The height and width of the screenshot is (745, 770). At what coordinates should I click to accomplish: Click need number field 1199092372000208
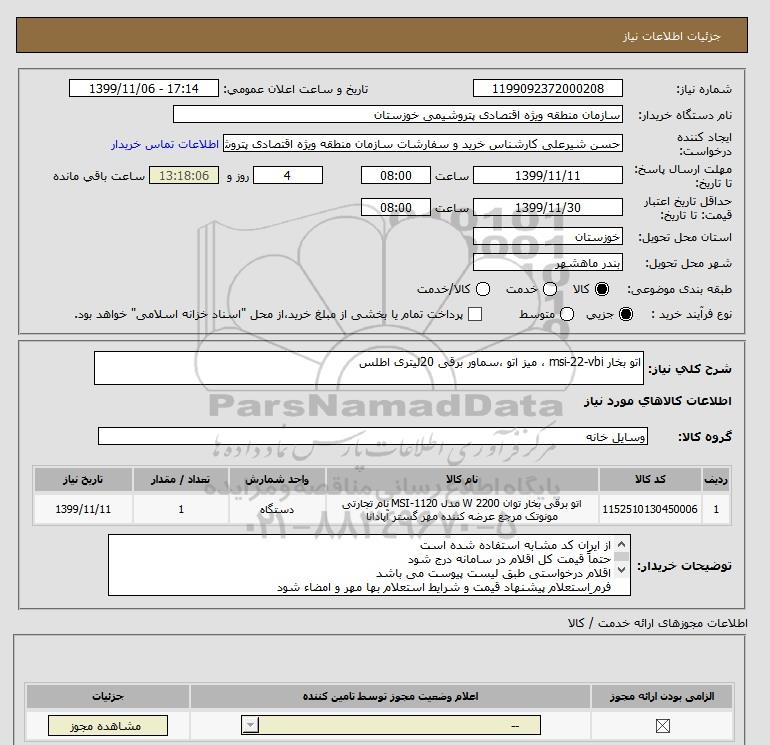point(548,88)
